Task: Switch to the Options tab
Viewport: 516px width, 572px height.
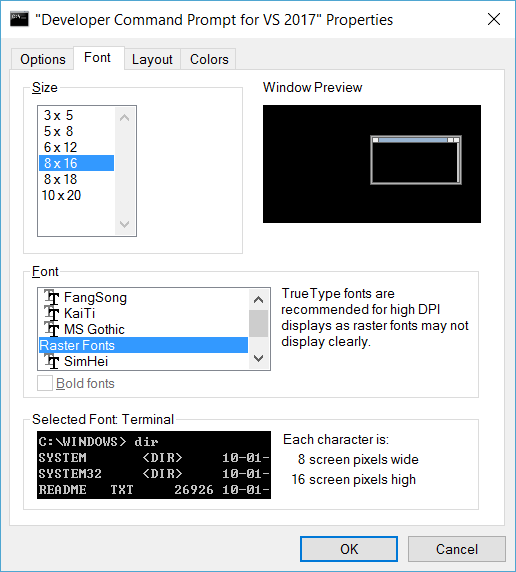Action: pos(43,59)
